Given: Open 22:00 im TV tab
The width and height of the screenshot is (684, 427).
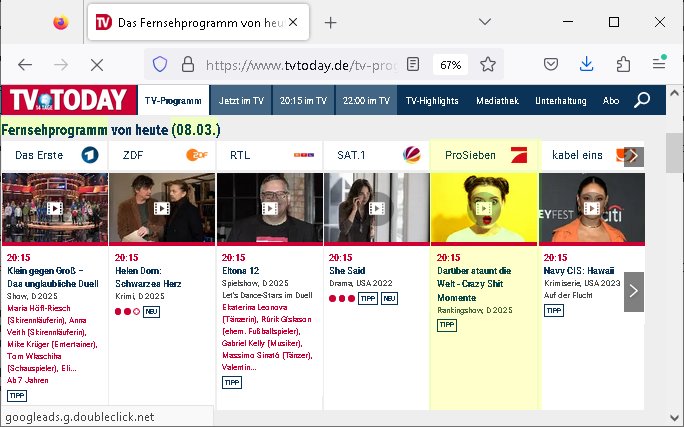Looking at the screenshot, I should [366, 100].
